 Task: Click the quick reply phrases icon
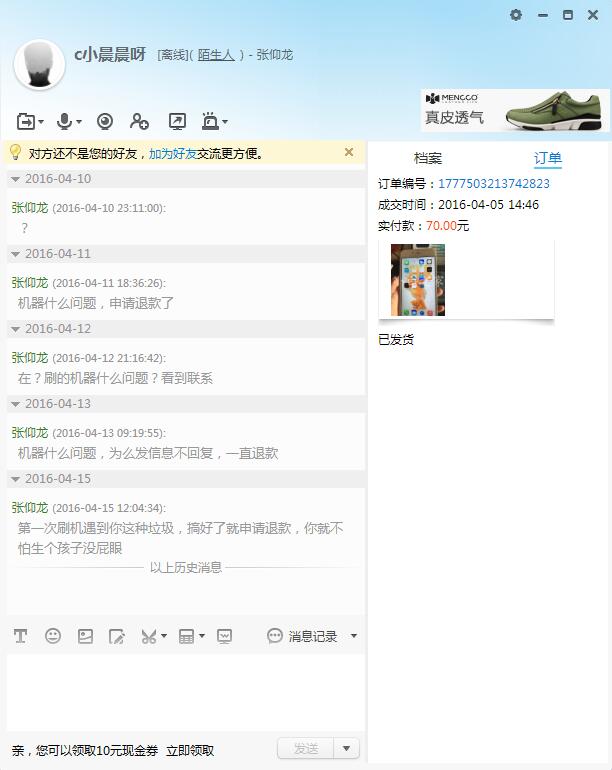click(x=224, y=636)
